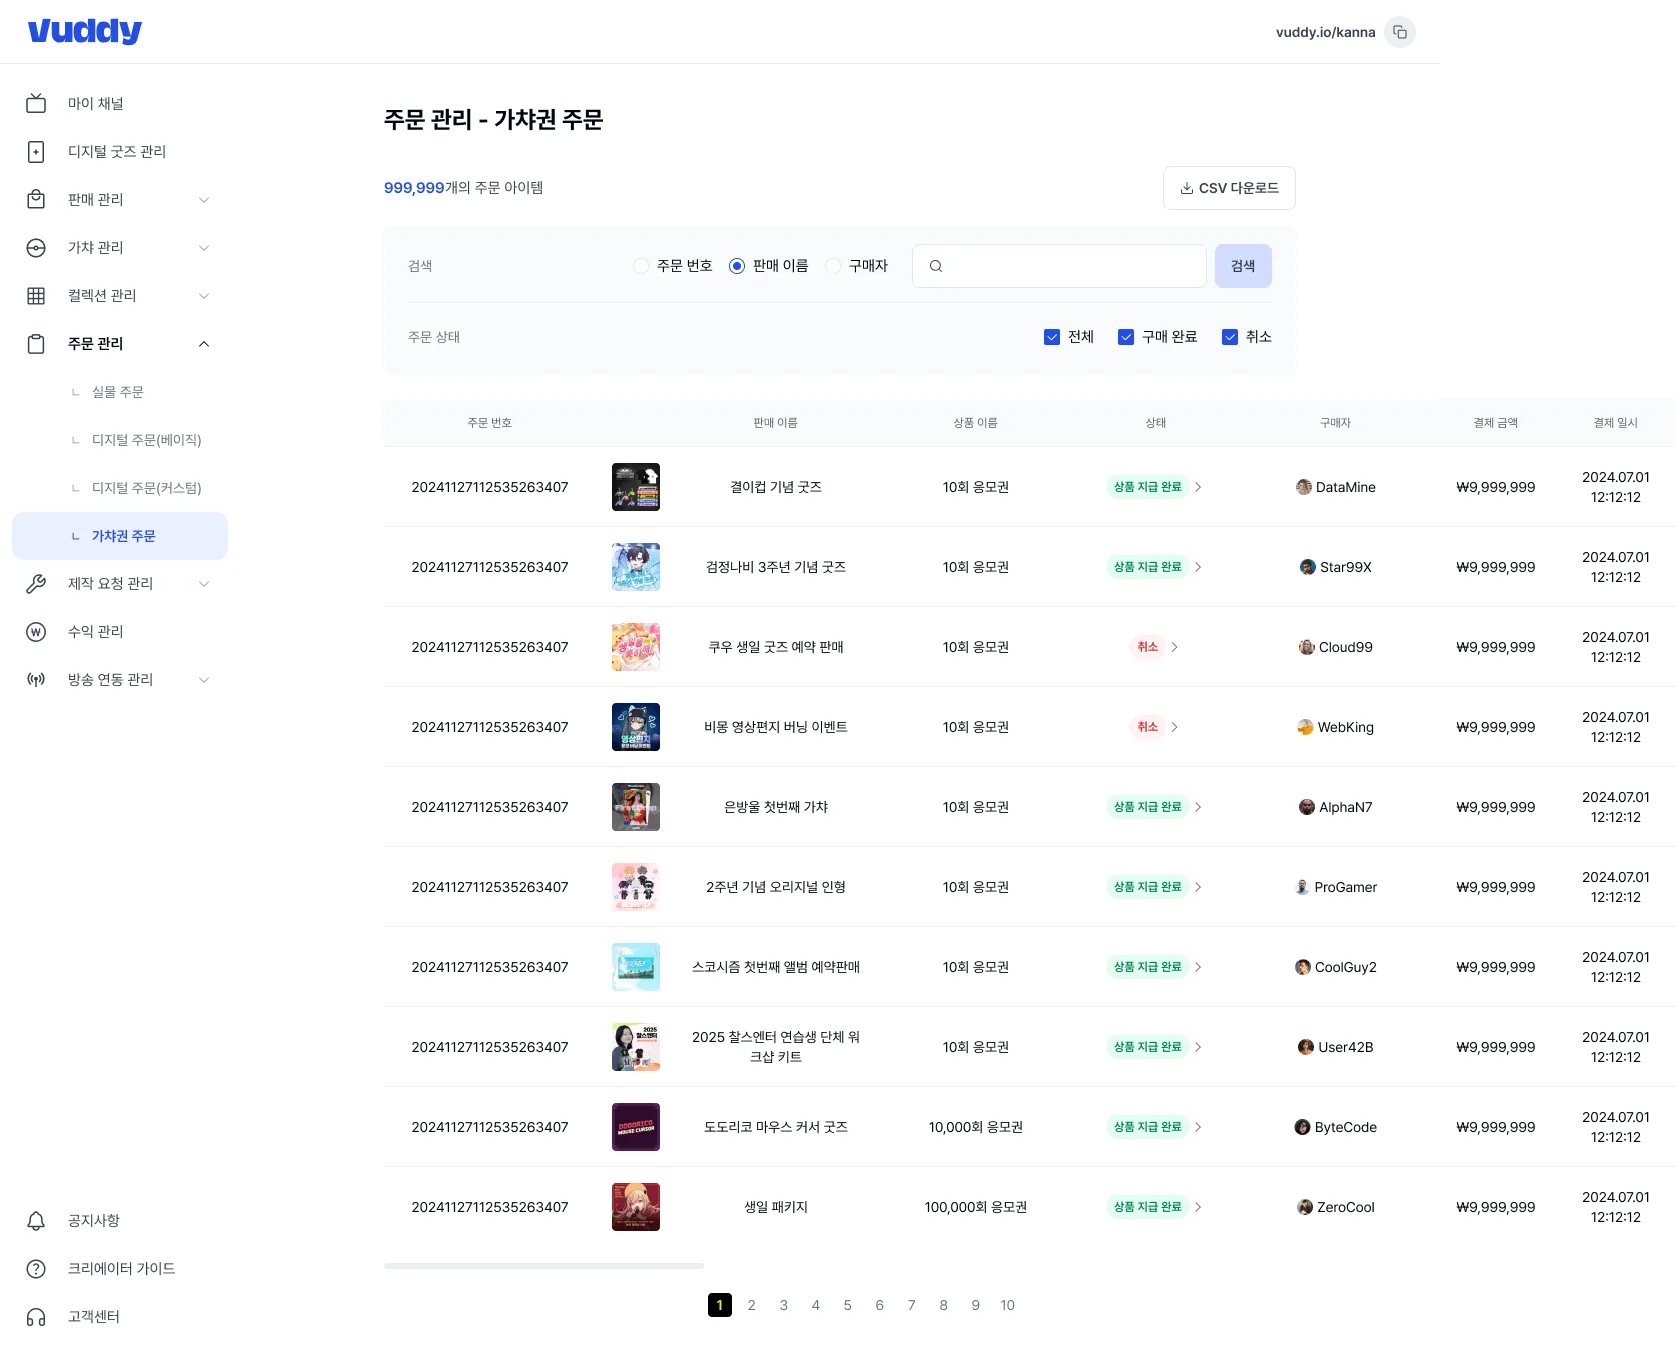Open 수익 관리 menu item

(x=120, y=631)
